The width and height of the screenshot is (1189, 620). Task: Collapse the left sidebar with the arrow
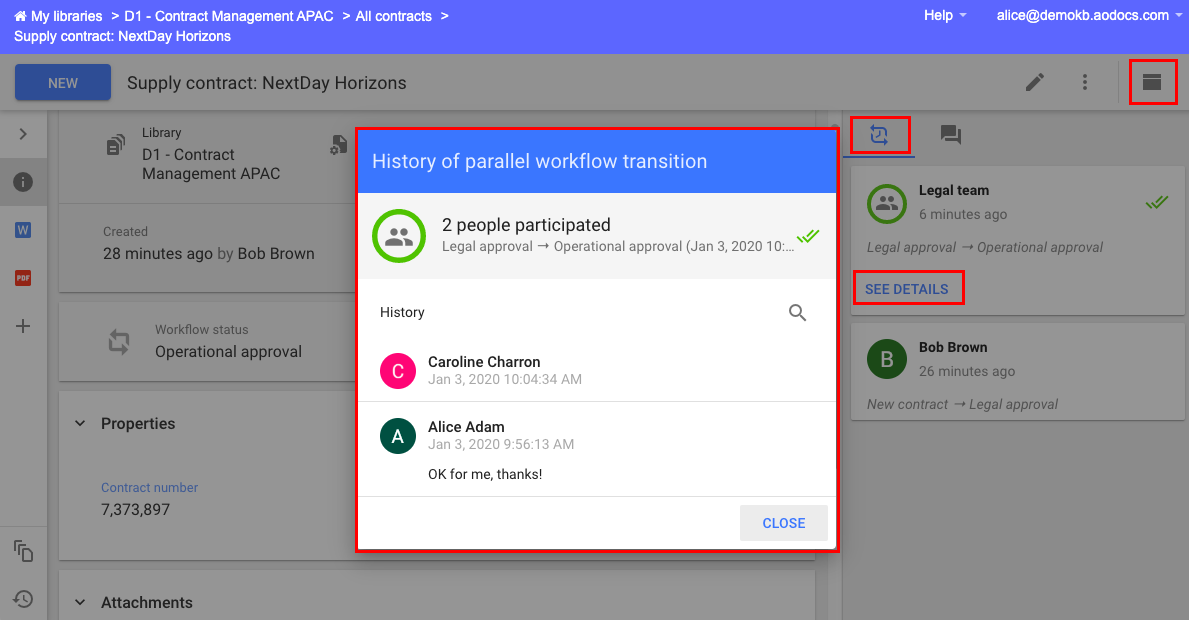coord(23,133)
